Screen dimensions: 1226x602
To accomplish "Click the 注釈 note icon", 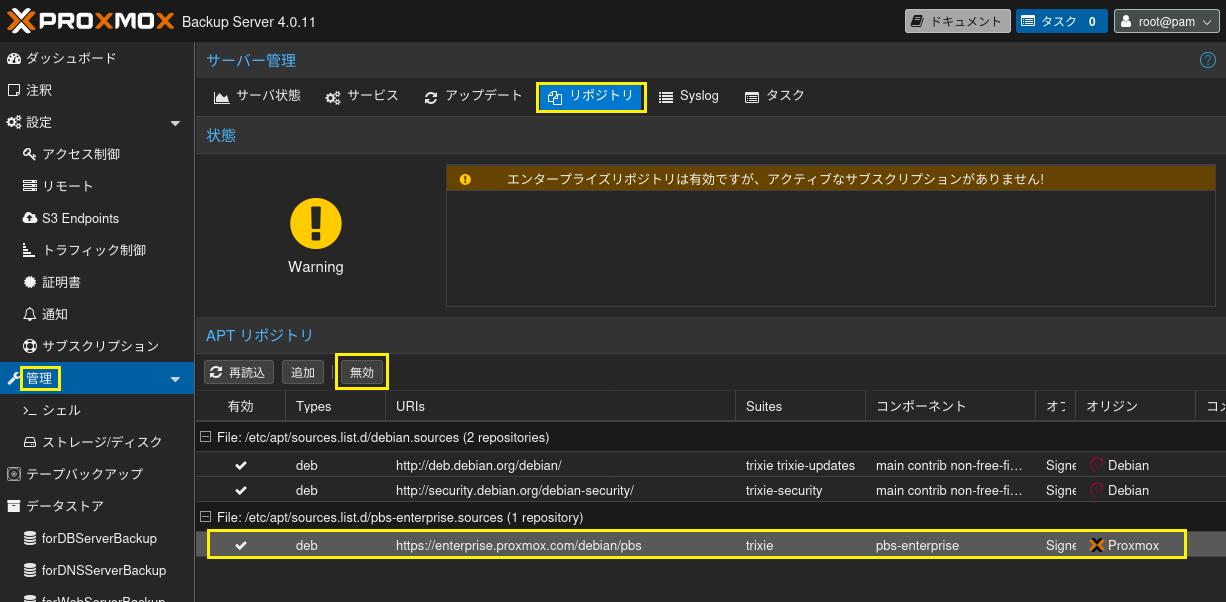I will tap(14, 90).
